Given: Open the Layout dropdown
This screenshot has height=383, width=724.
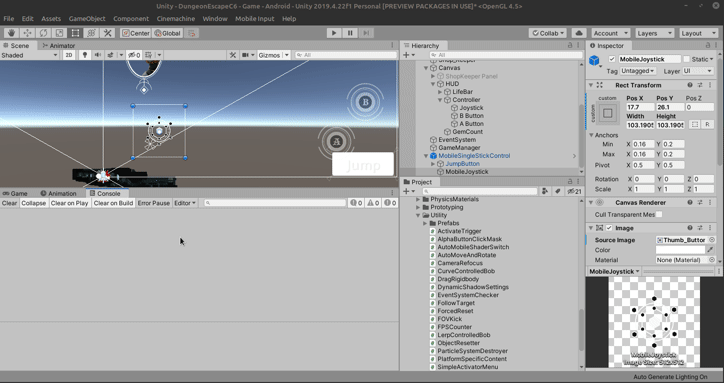Looking at the screenshot, I should [x=698, y=33].
